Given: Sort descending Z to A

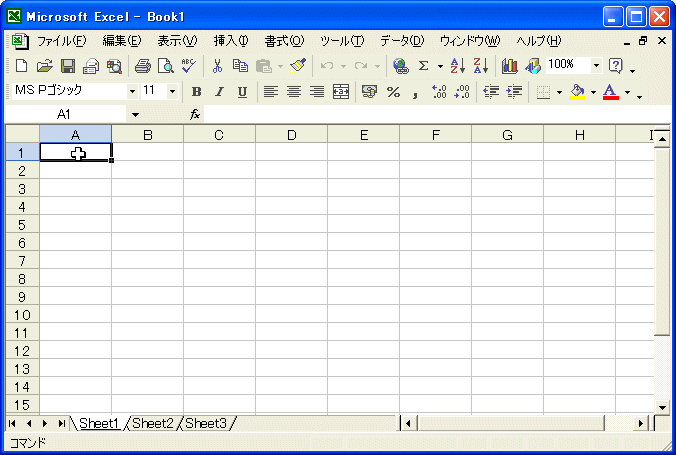Looking at the screenshot, I should [x=481, y=66].
